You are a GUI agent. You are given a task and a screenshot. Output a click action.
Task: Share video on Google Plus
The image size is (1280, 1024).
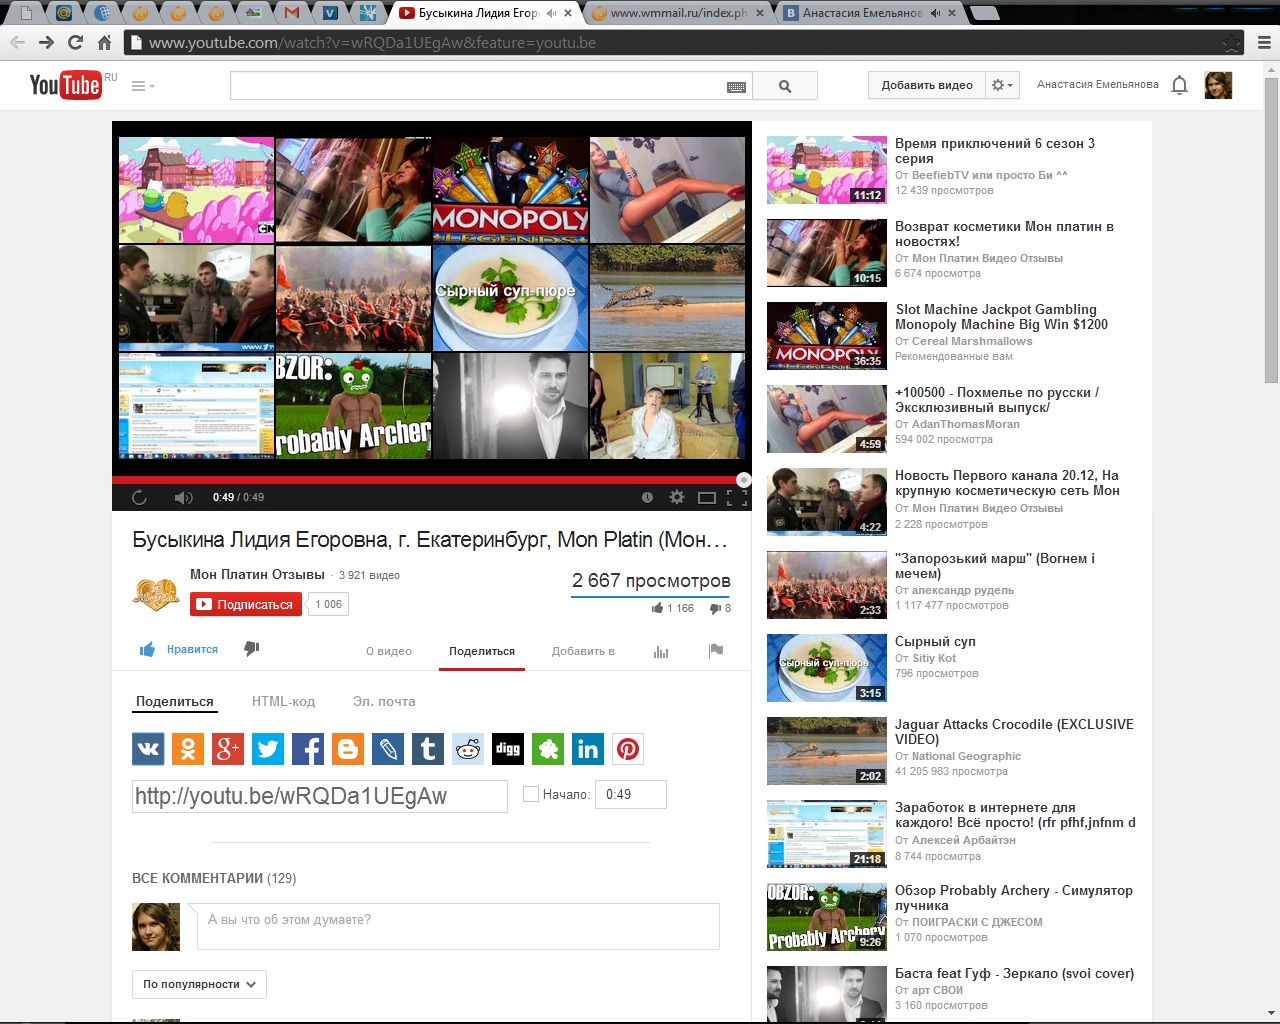[x=228, y=748]
